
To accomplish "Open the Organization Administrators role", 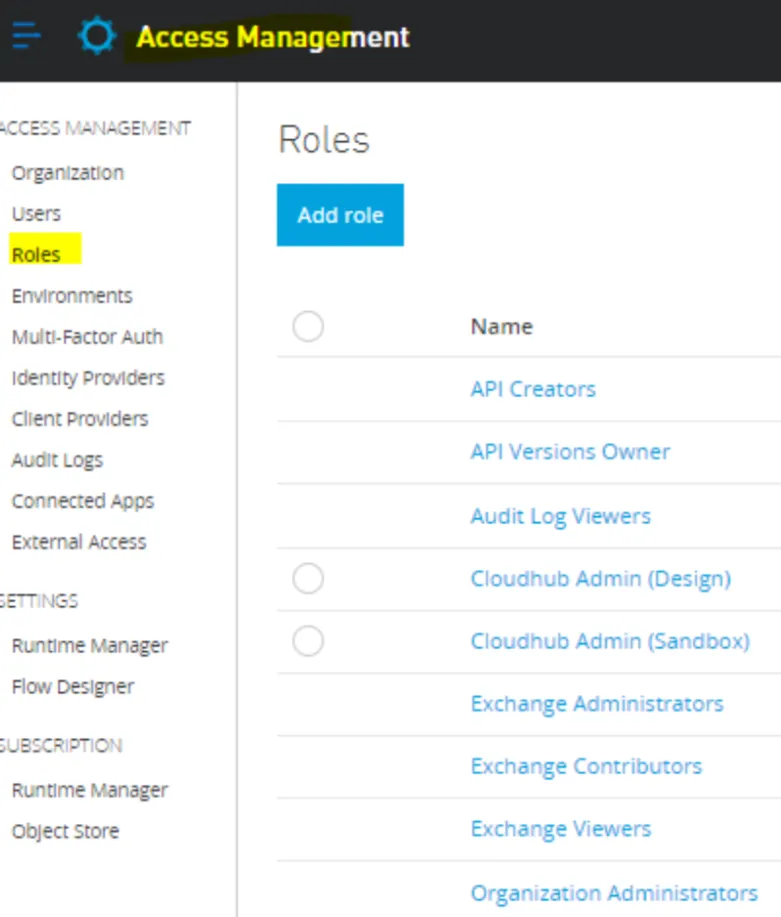I will [614, 894].
